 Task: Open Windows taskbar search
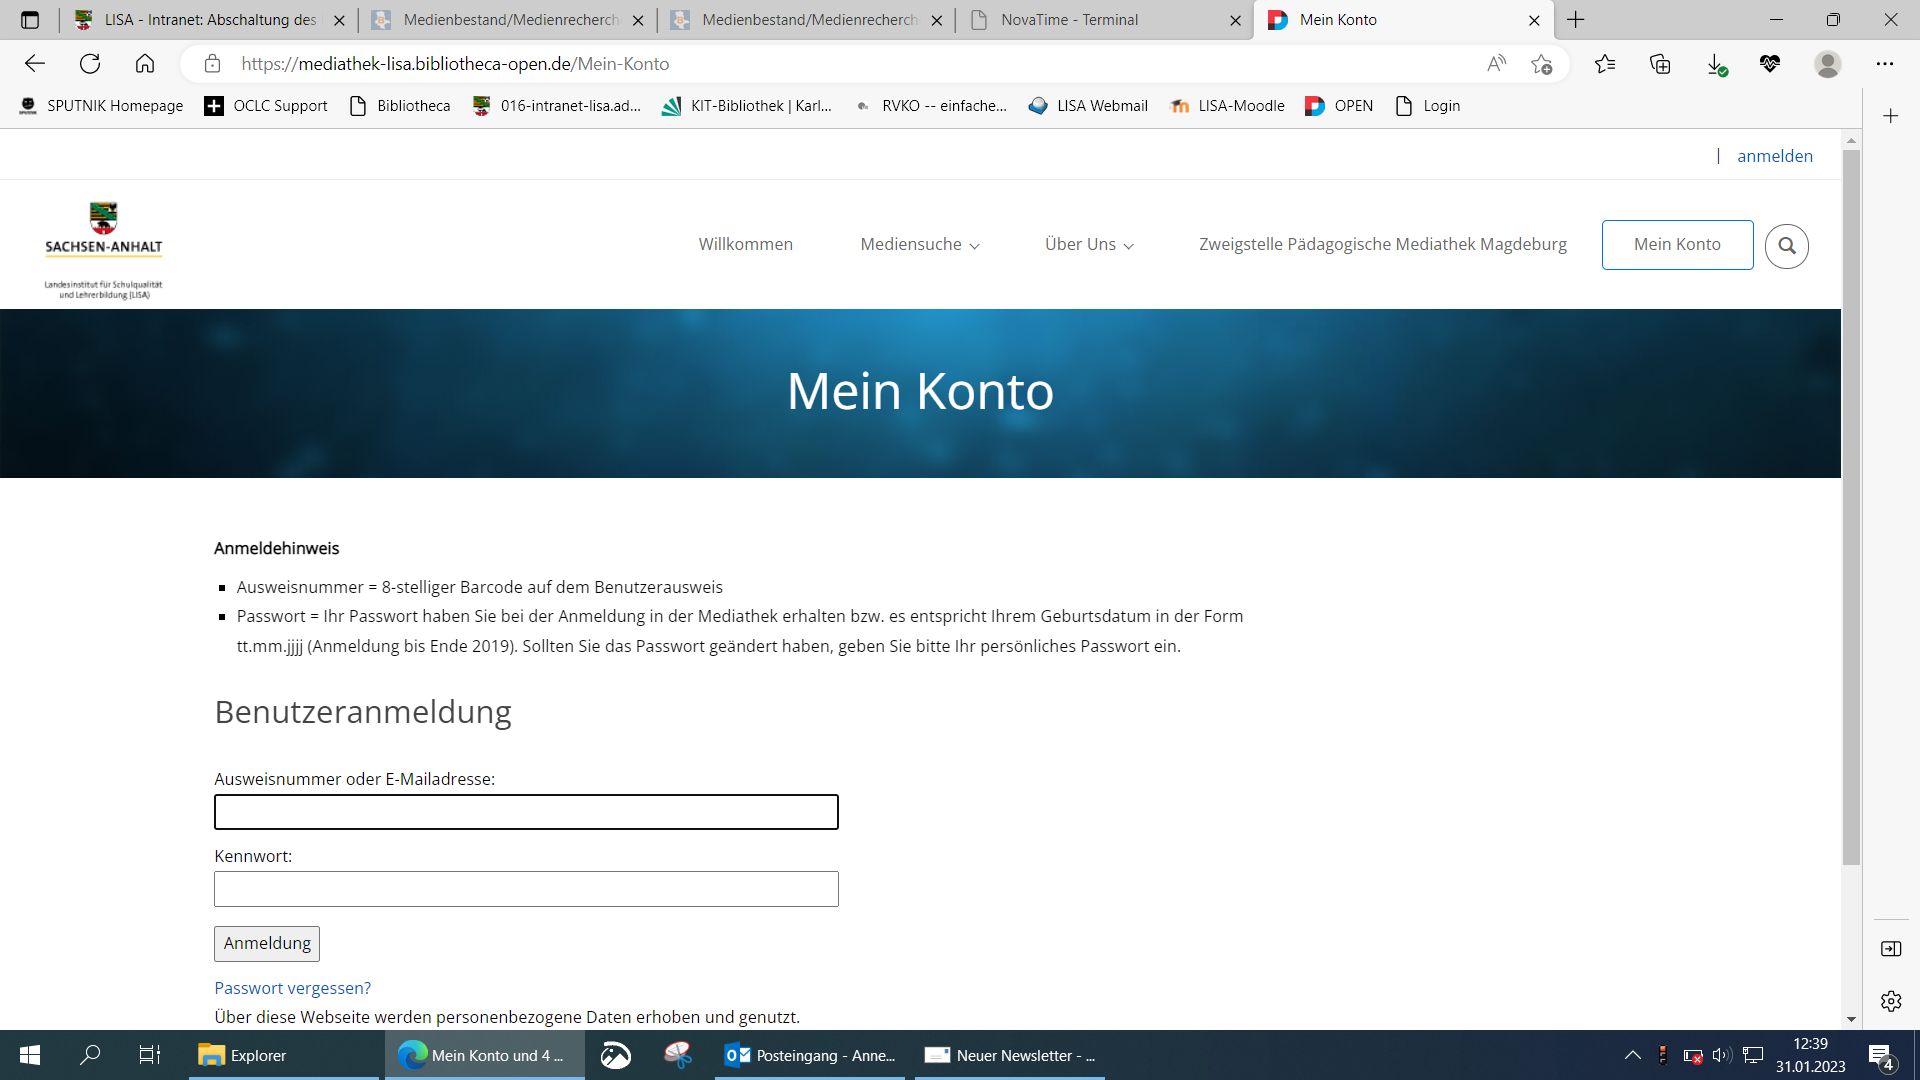(90, 1055)
